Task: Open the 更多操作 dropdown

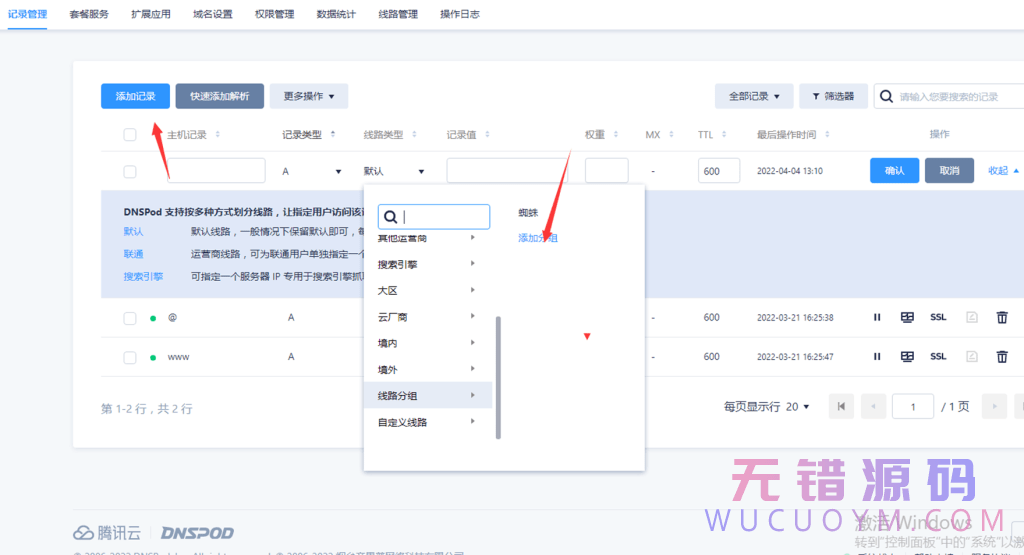Action: pyautogui.click(x=308, y=96)
